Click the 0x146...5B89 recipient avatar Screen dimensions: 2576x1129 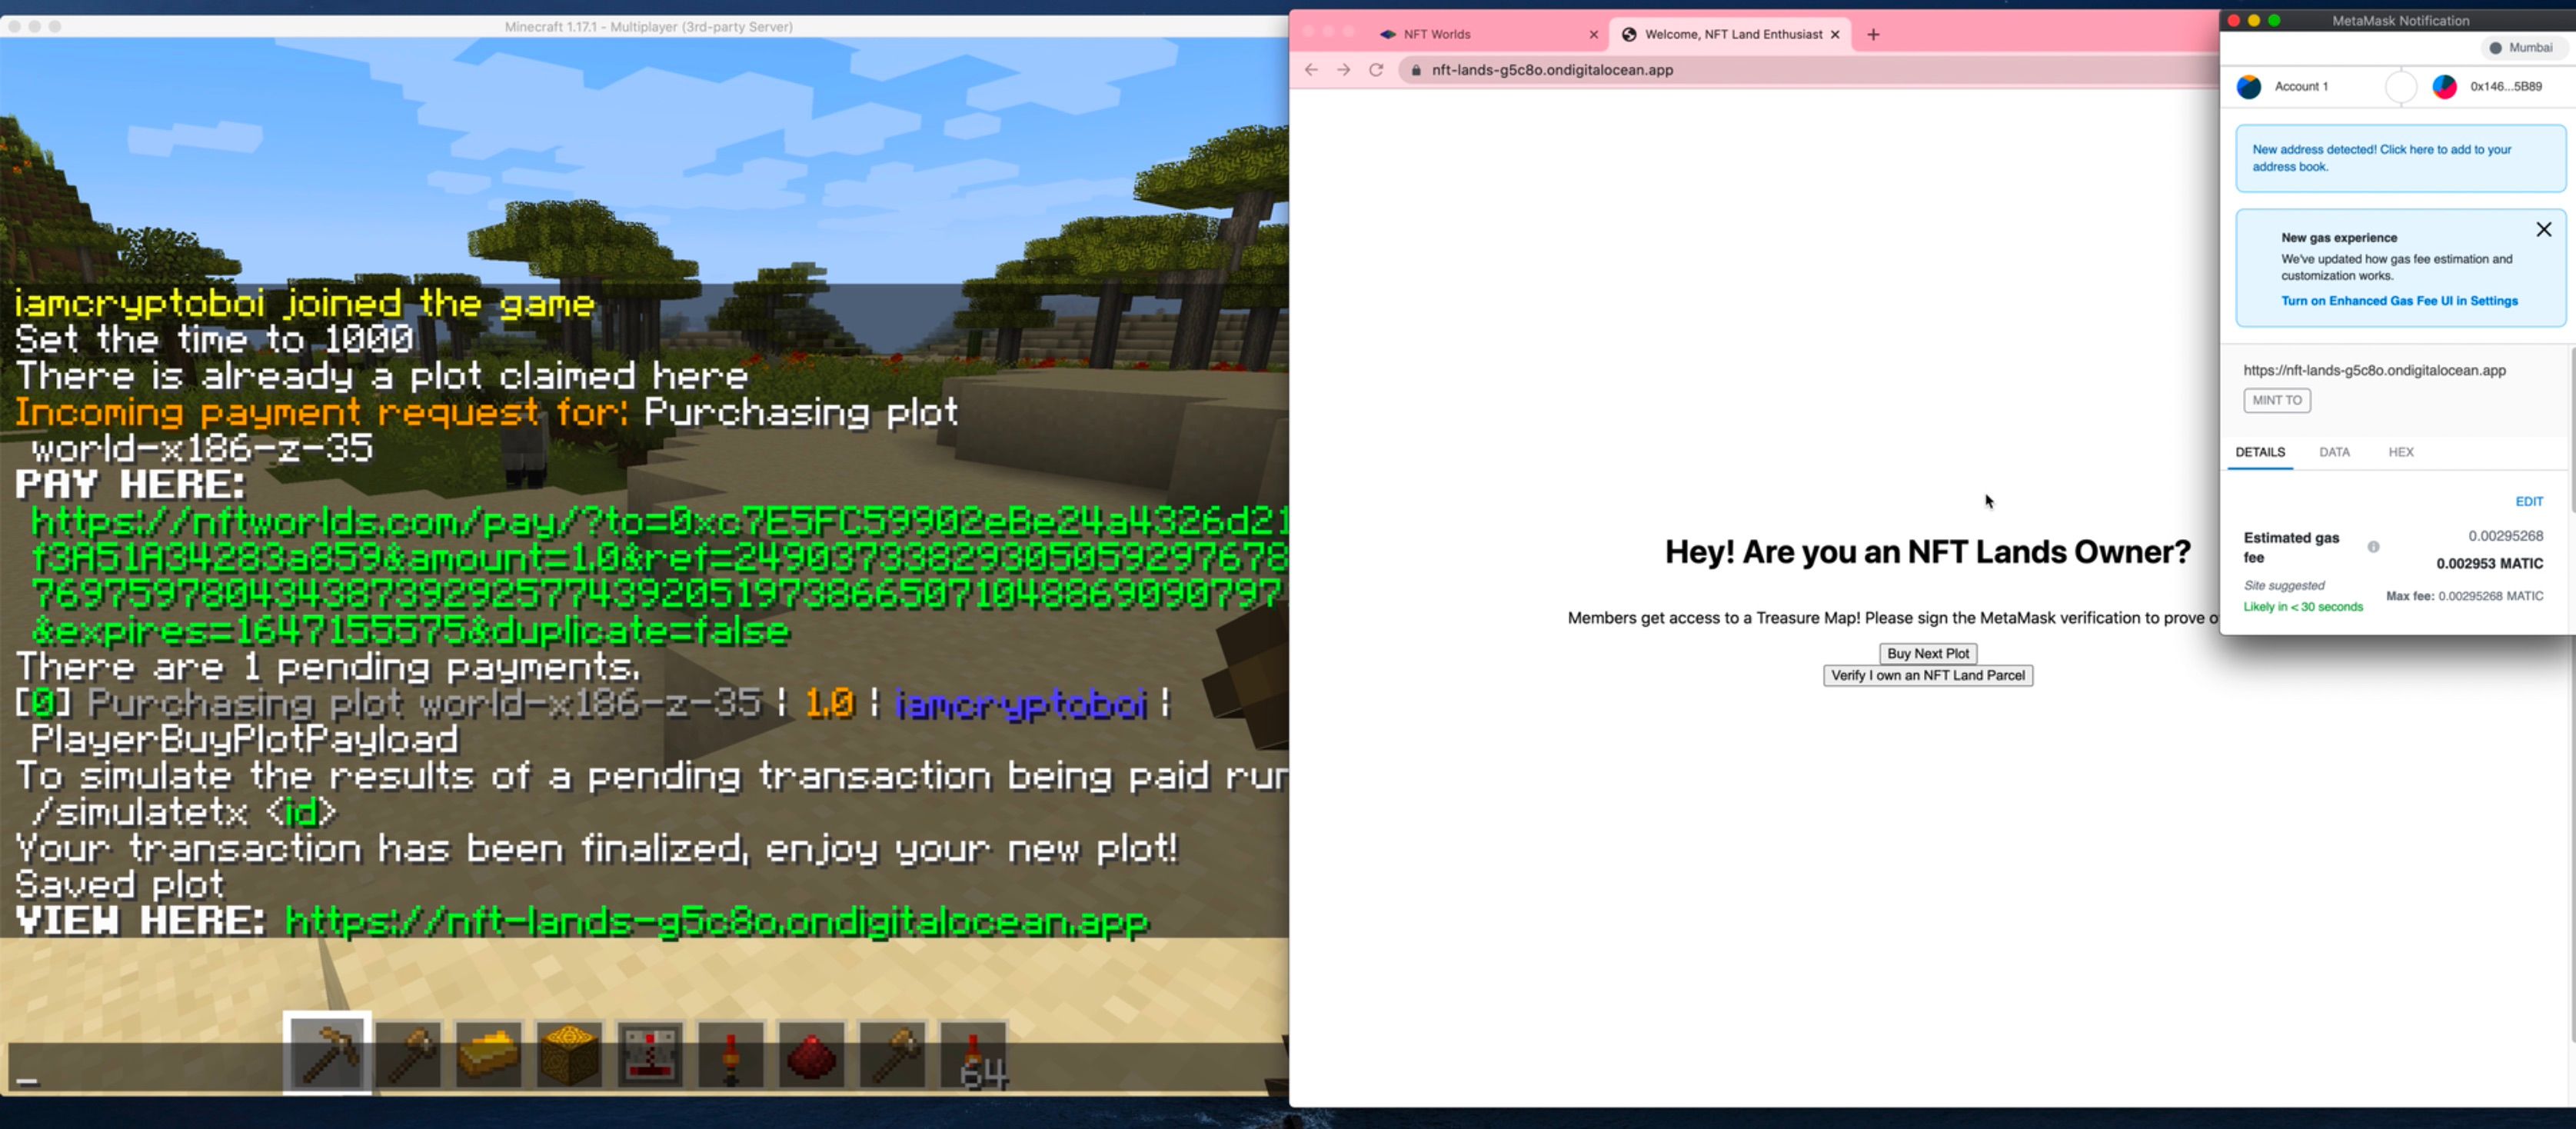[x=2445, y=87]
